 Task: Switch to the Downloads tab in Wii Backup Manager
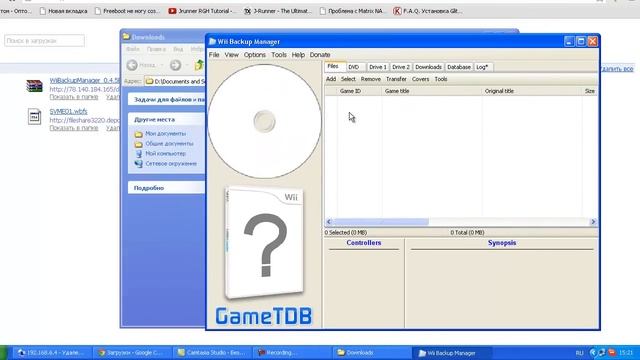428,67
